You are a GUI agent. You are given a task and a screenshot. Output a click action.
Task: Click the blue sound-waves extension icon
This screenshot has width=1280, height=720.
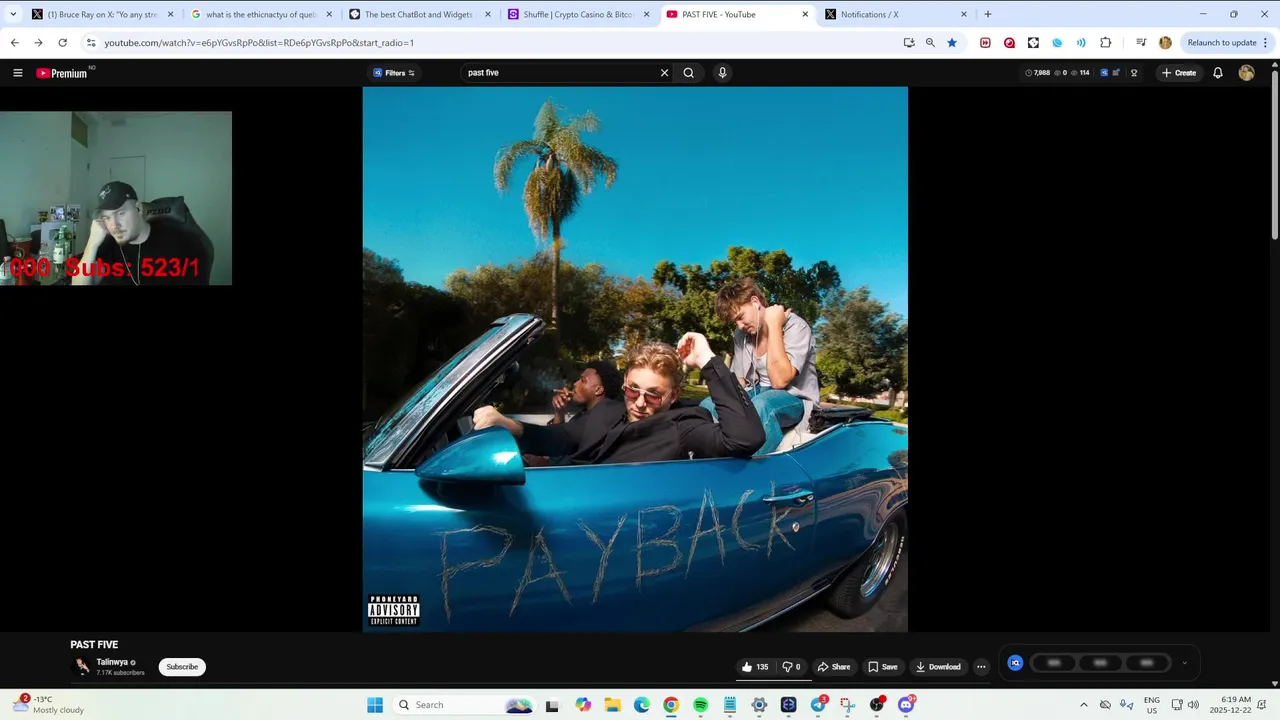tap(1081, 43)
